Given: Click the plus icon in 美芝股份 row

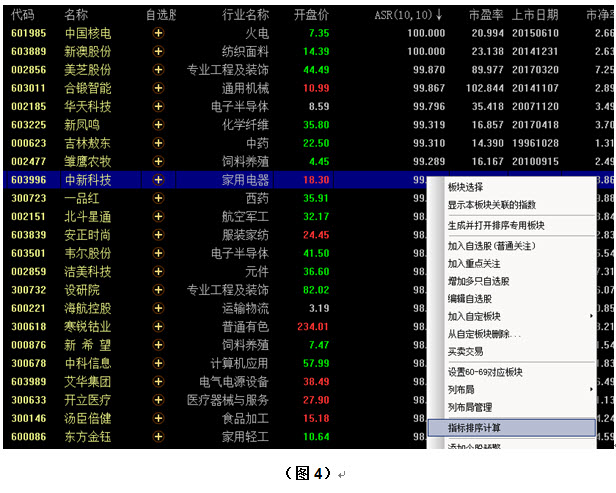Looking at the screenshot, I should 158,70.
